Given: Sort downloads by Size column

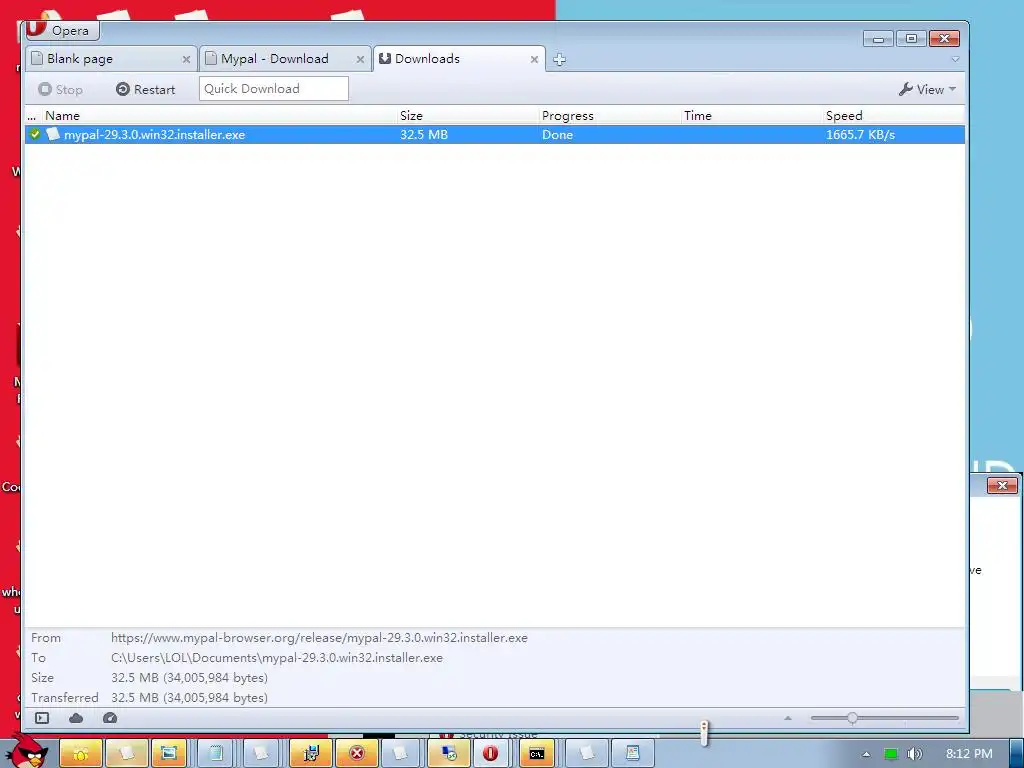Looking at the screenshot, I should 468,116.
